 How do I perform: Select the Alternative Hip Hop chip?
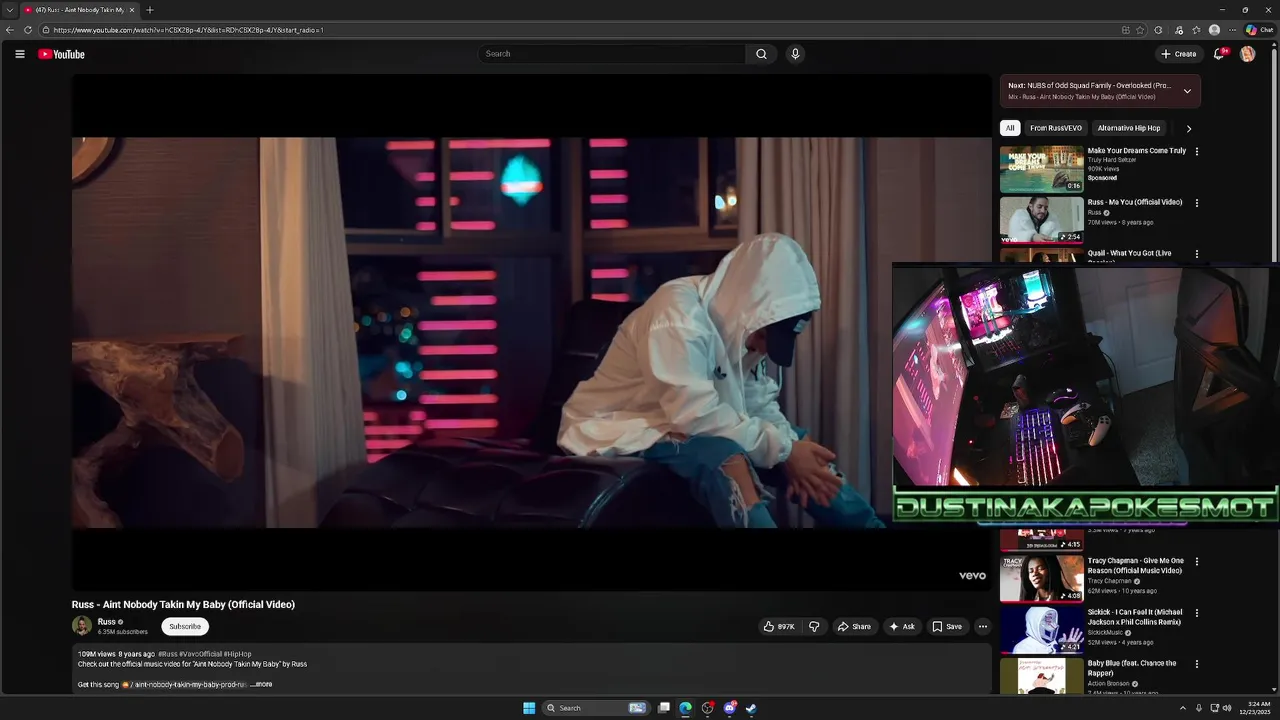1129,128
